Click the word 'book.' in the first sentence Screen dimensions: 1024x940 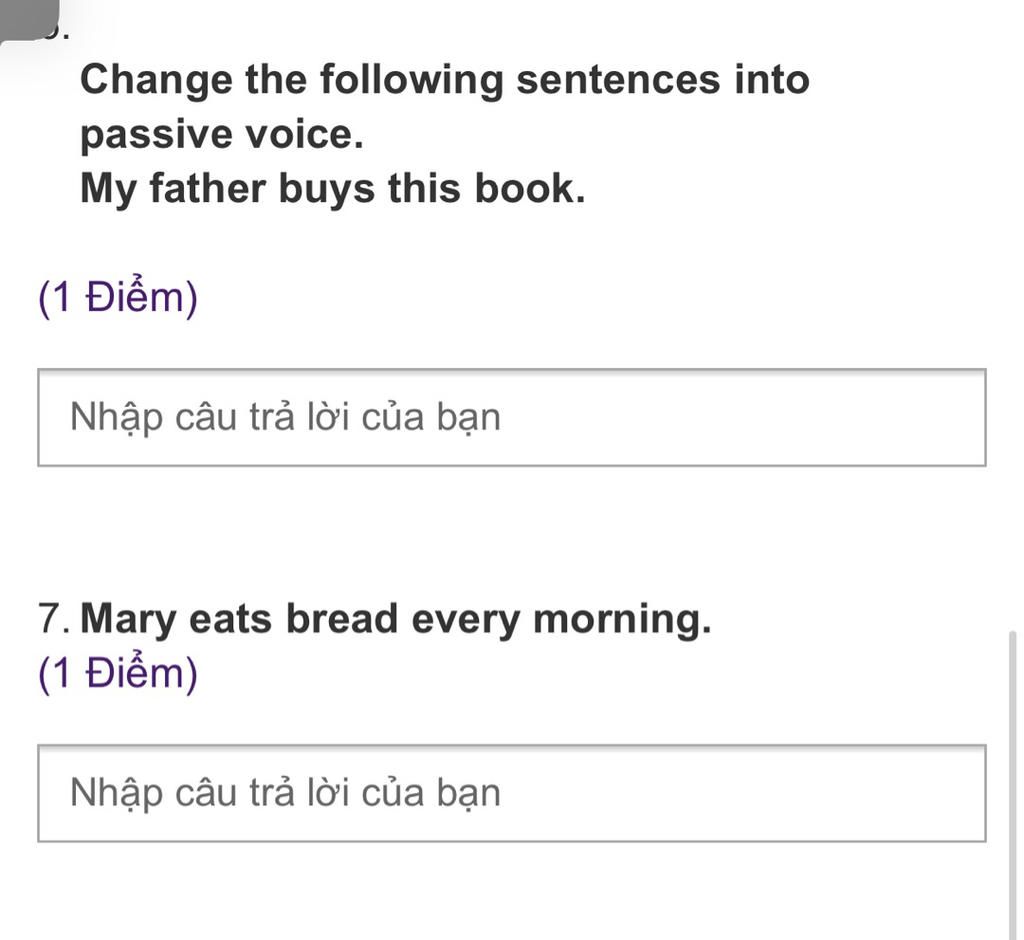(530, 189)
